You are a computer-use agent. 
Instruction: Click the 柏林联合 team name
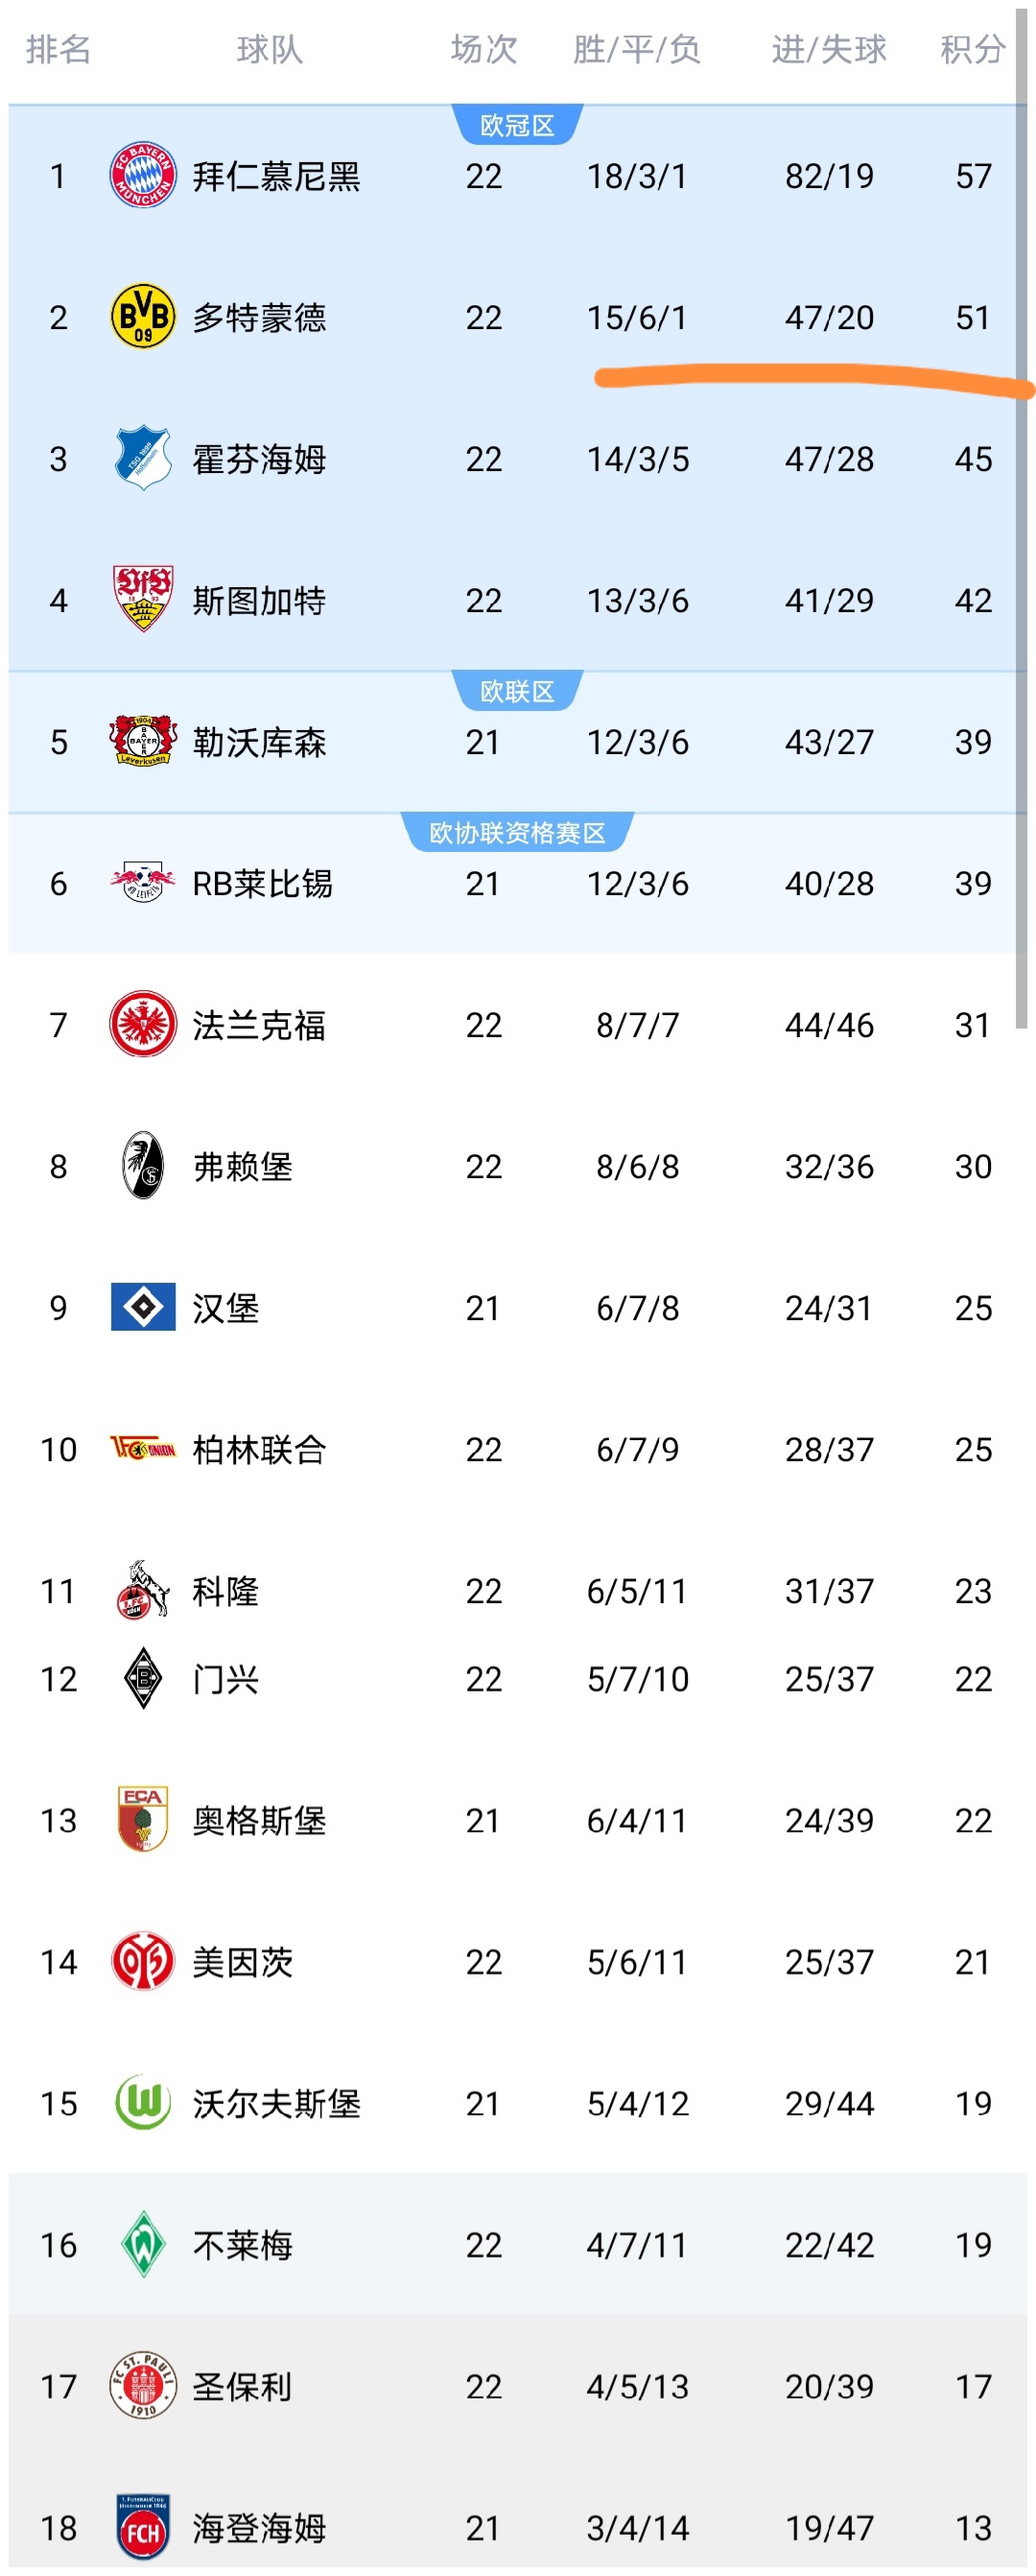tap(259, 1449)
